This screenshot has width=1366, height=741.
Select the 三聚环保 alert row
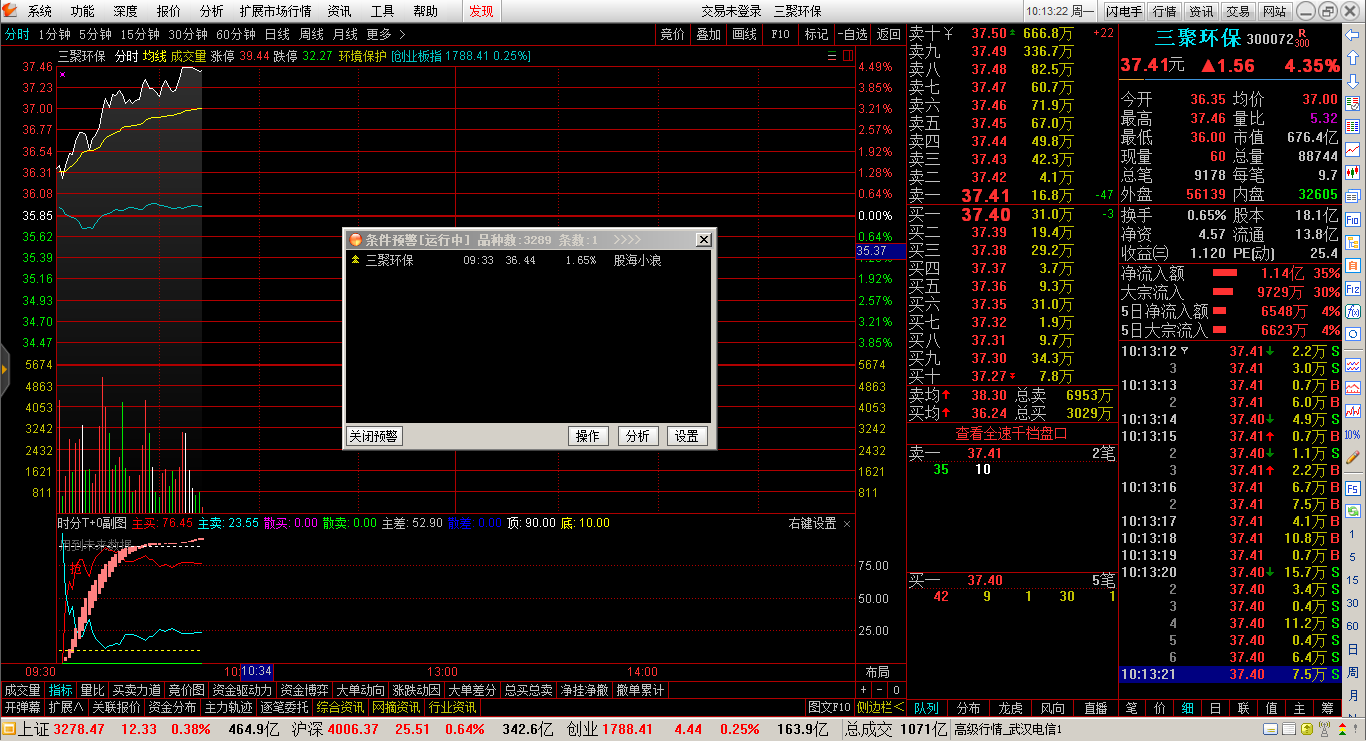[x=528, y=260]
